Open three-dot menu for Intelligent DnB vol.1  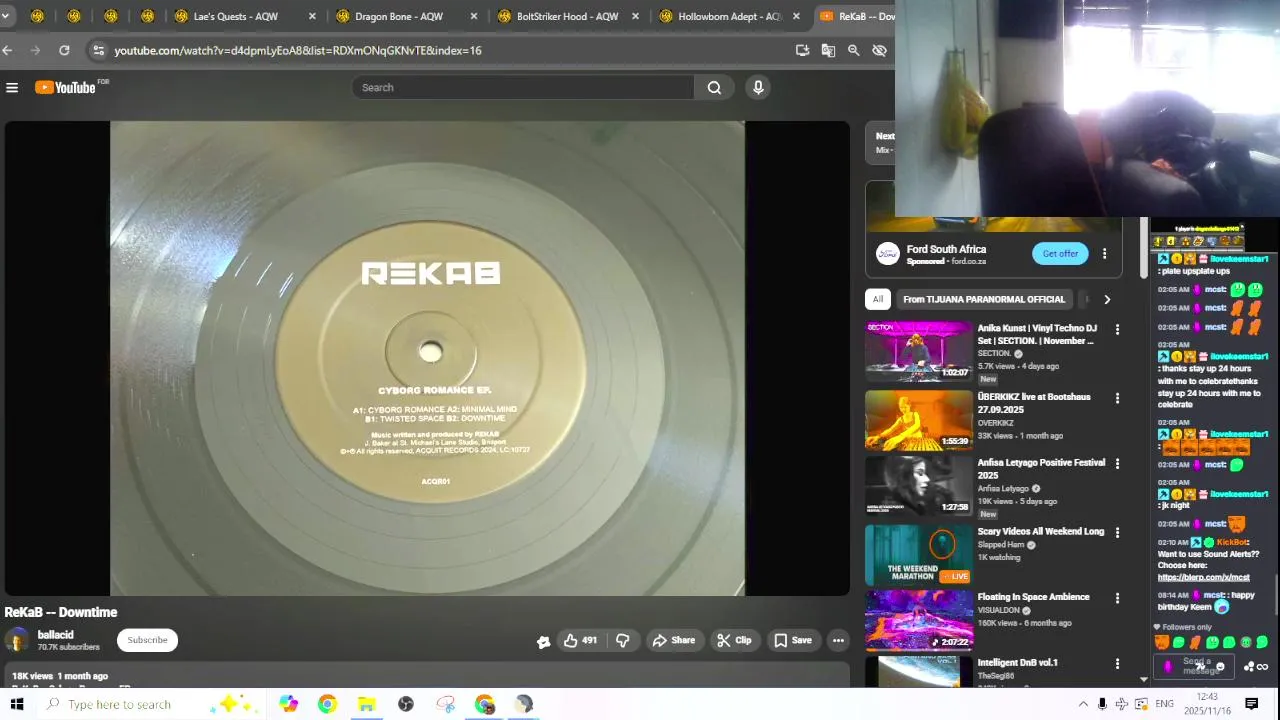pyautogui.click(x=1117, y=664)
